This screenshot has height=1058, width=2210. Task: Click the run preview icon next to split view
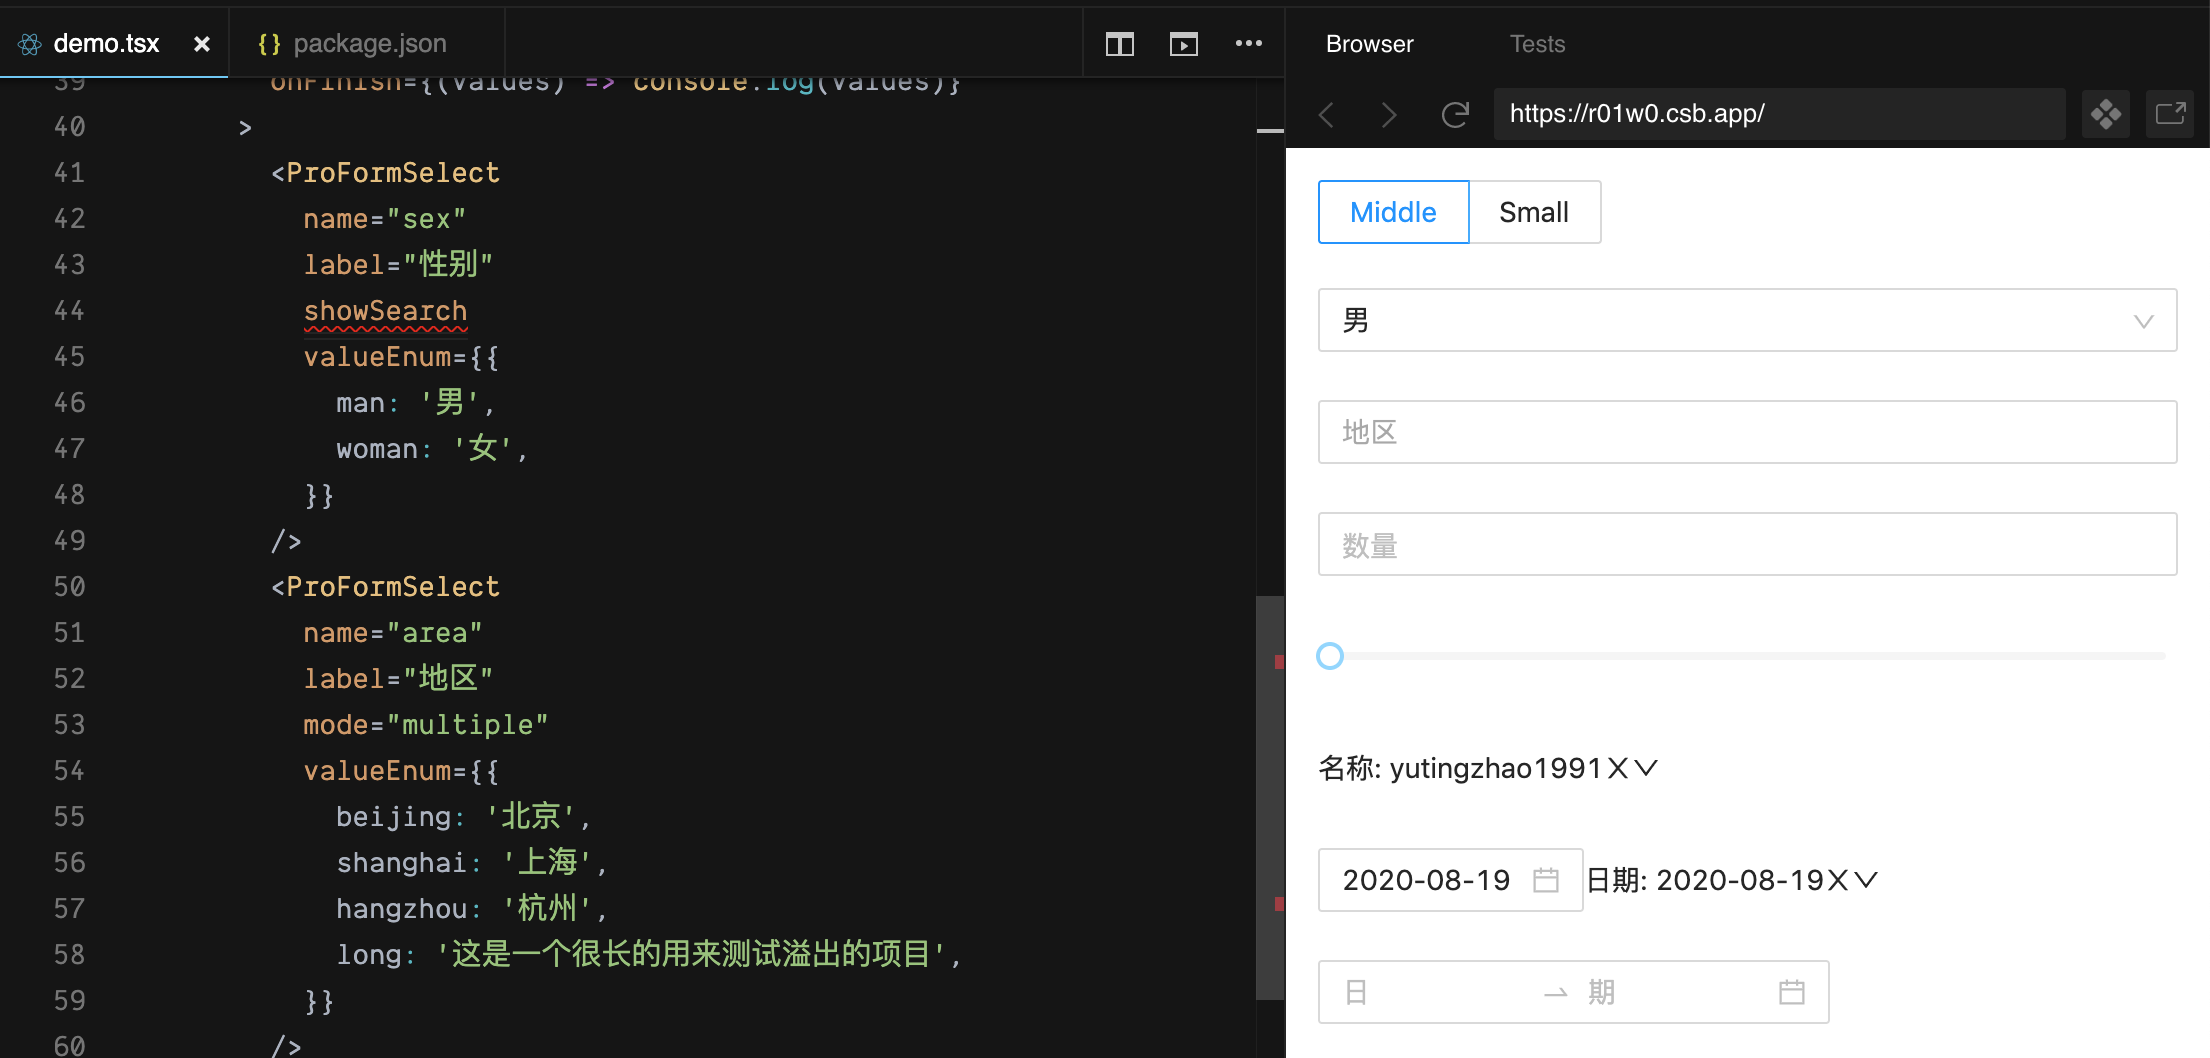(1183, 43)
